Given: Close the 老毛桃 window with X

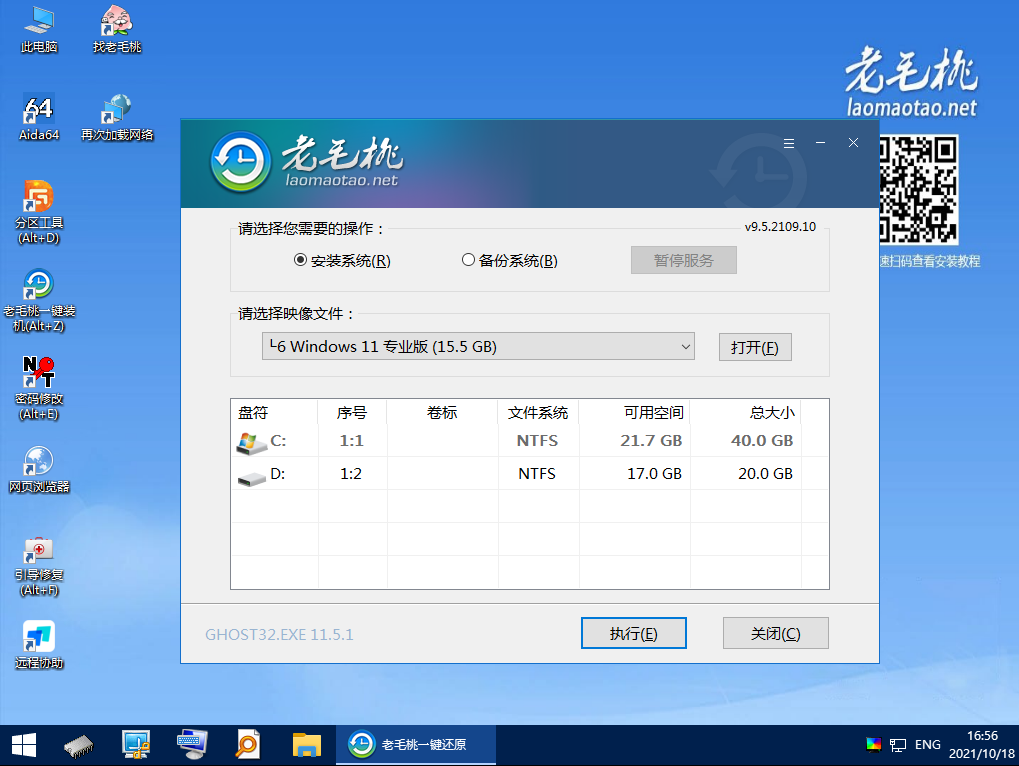Looking at the screenshot, I should tap(853, 143).
